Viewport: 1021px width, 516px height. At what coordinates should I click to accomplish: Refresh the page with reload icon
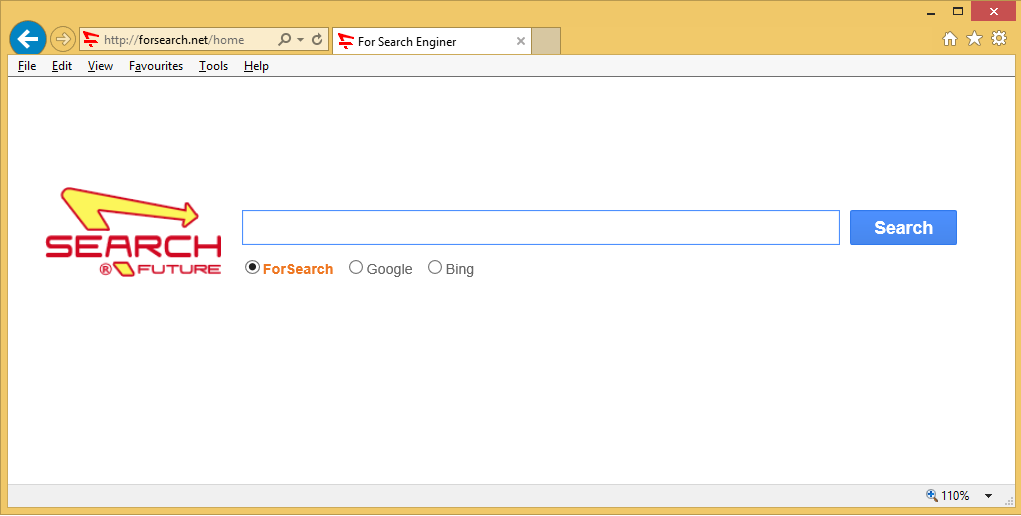point(317,40)
